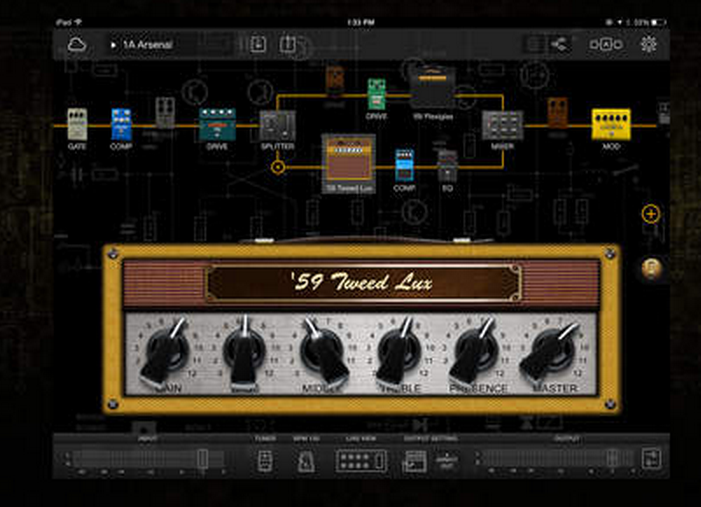Click the PRESENCE knob
This screenshot has height=507, width=701.
pyautogui.click(x=475, y=353)
